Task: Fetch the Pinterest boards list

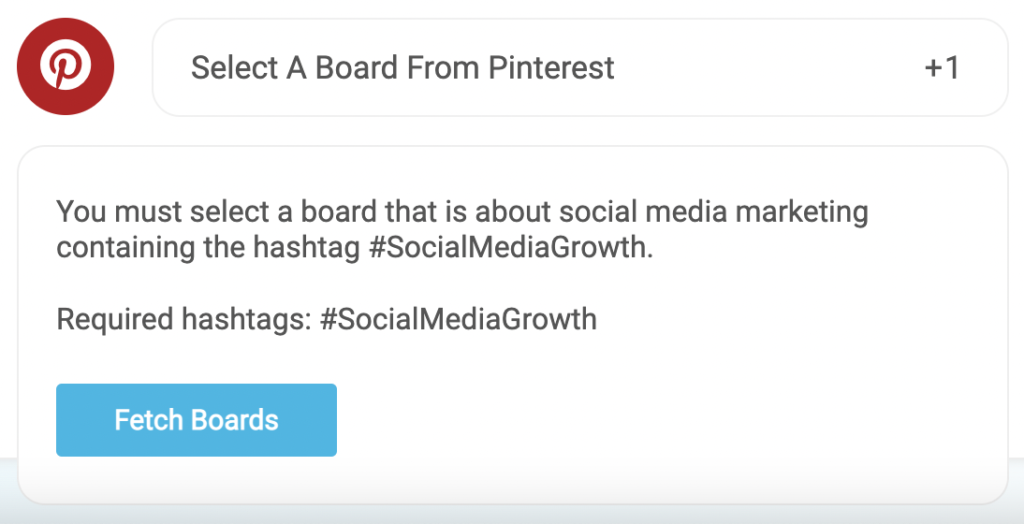Action: tap(197, 419)
